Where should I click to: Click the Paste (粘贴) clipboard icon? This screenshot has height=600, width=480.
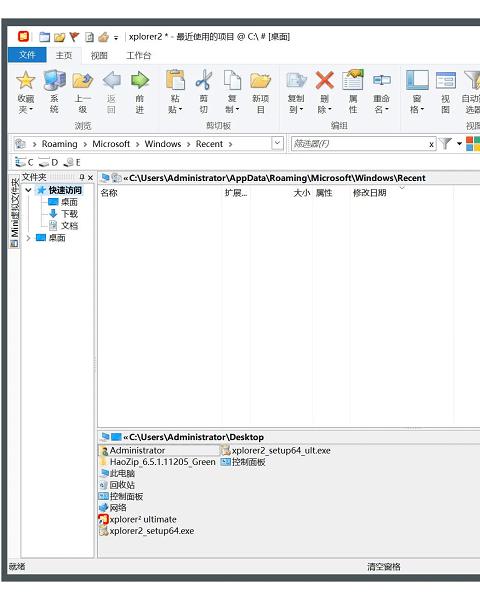click(175, 80)
